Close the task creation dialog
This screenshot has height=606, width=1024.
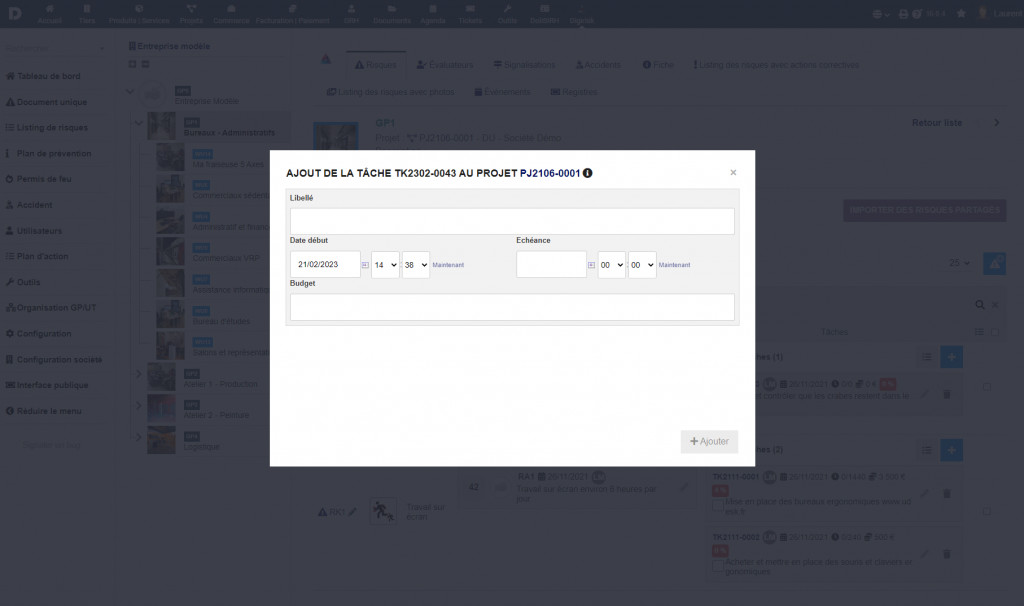[x=733, y=172]
